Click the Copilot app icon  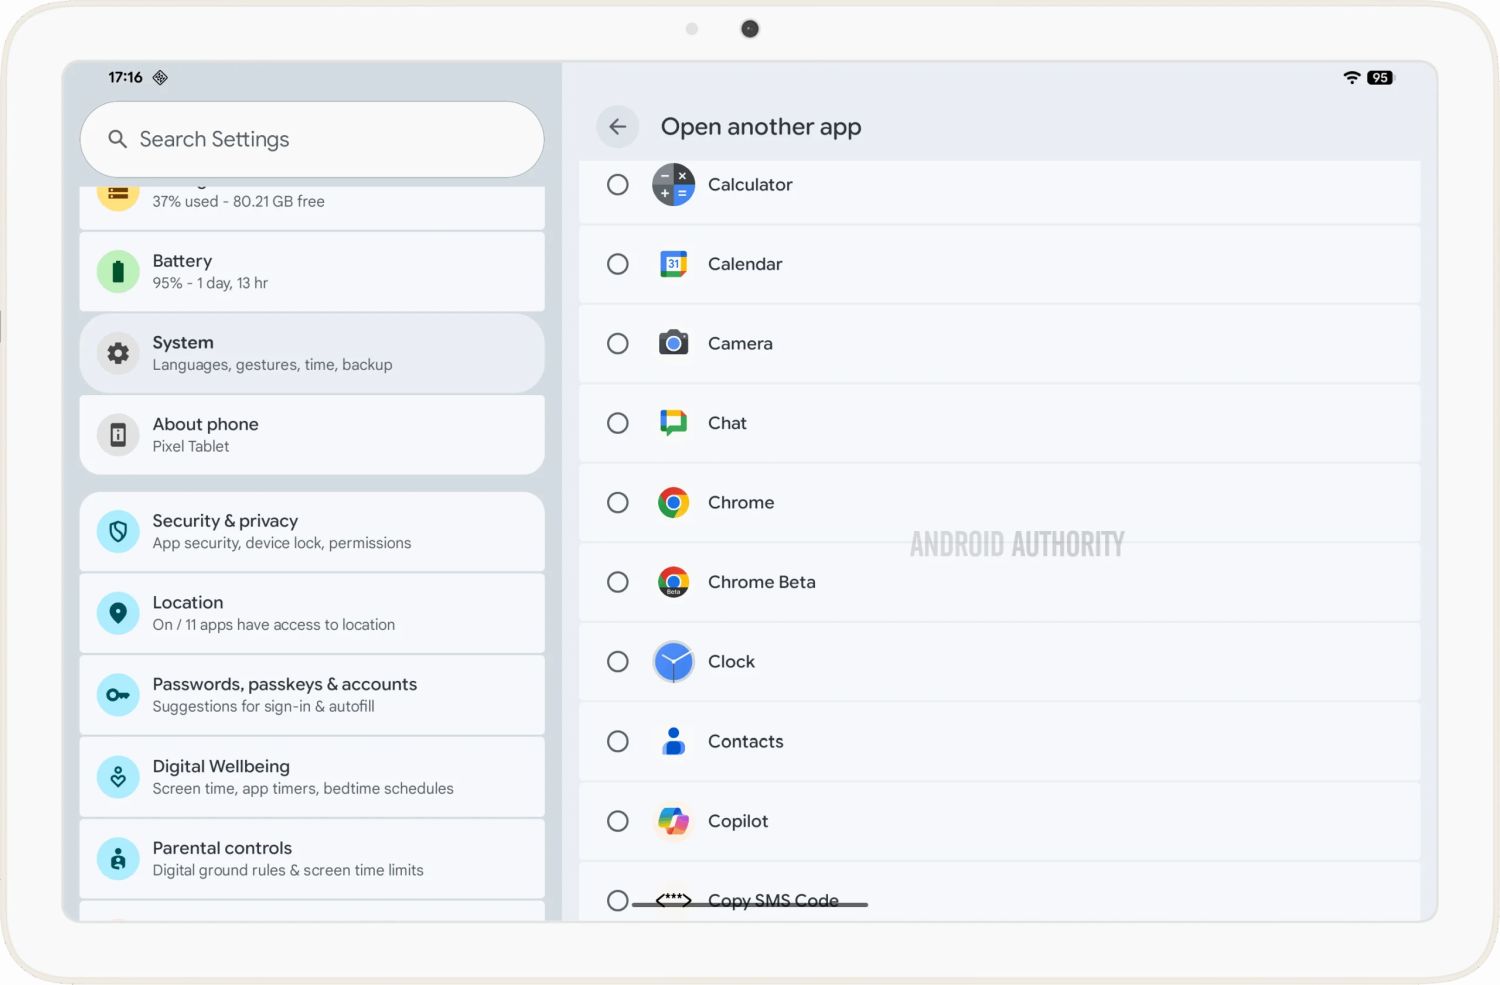(673, 821)
